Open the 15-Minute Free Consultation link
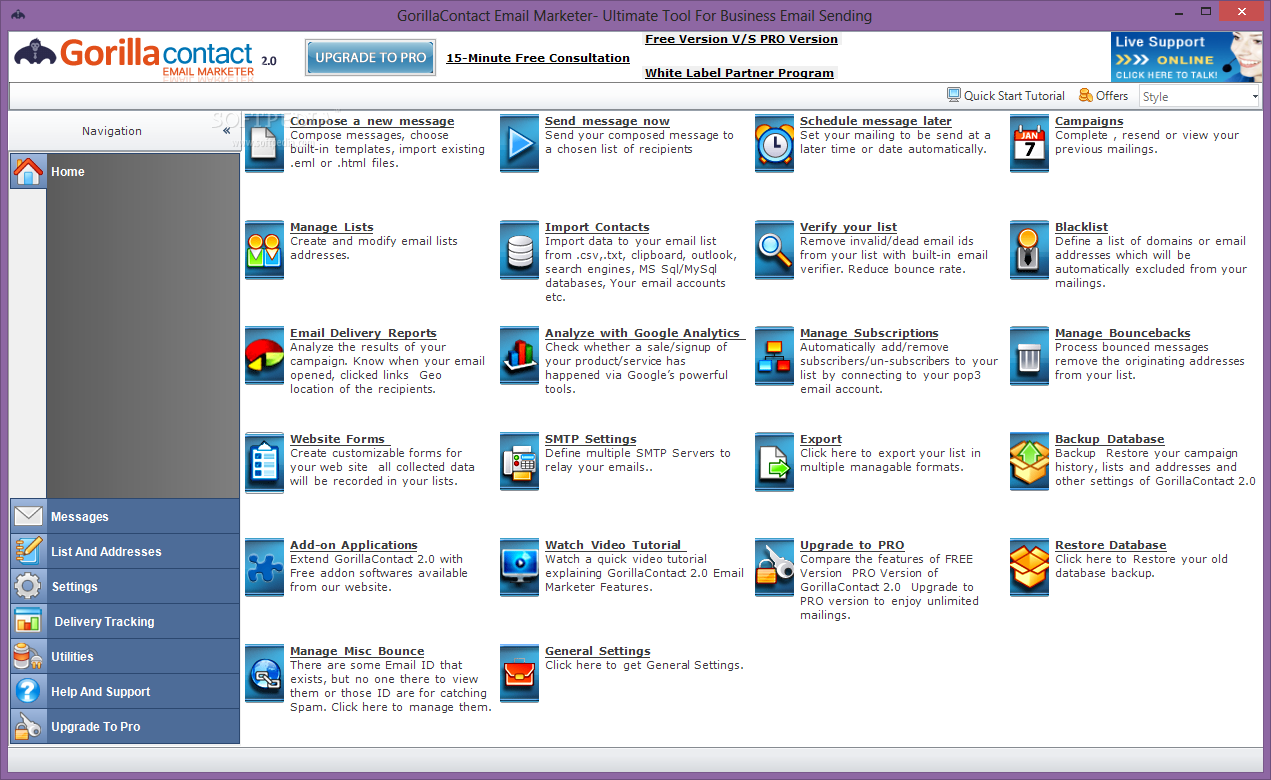 coord(538,58)
